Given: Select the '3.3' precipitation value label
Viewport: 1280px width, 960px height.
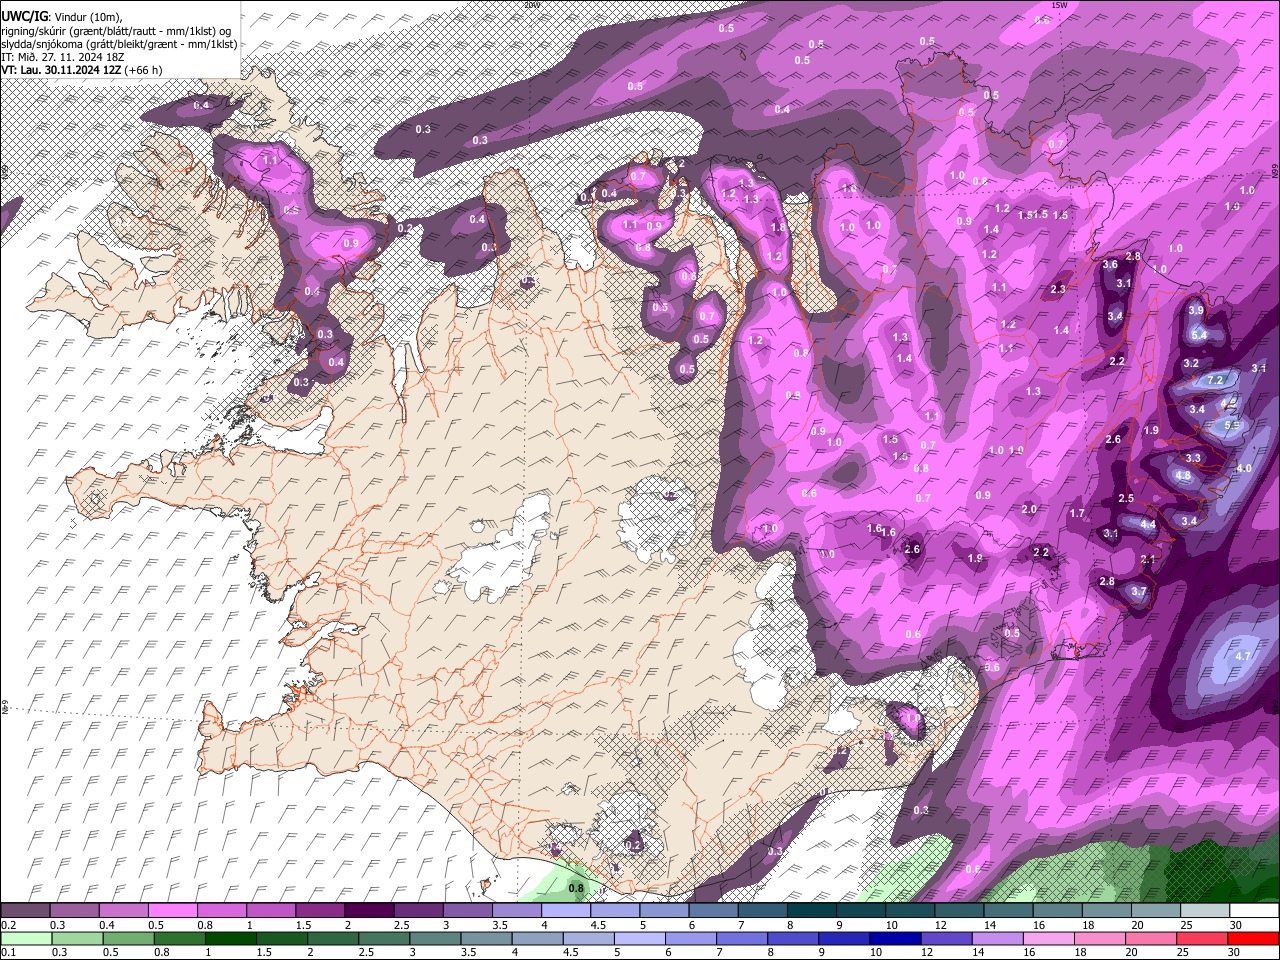Looking at the screenshot, I should click(x=1192, y=458).
